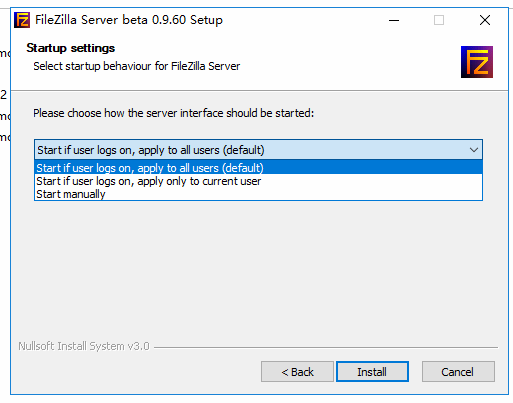The width and height of the screenshot is (513, 403).
Task: Click the large FileZilla logo in the header
Action: pos(477,62)
